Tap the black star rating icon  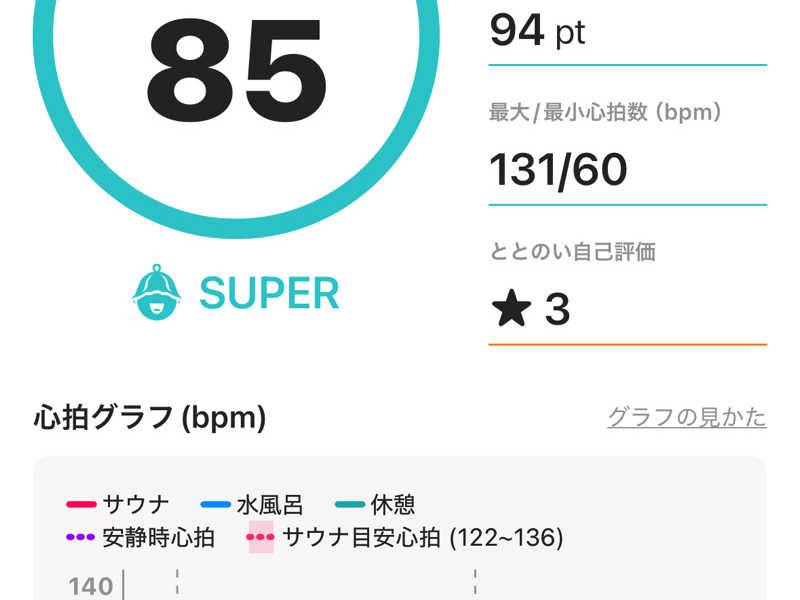511,310
